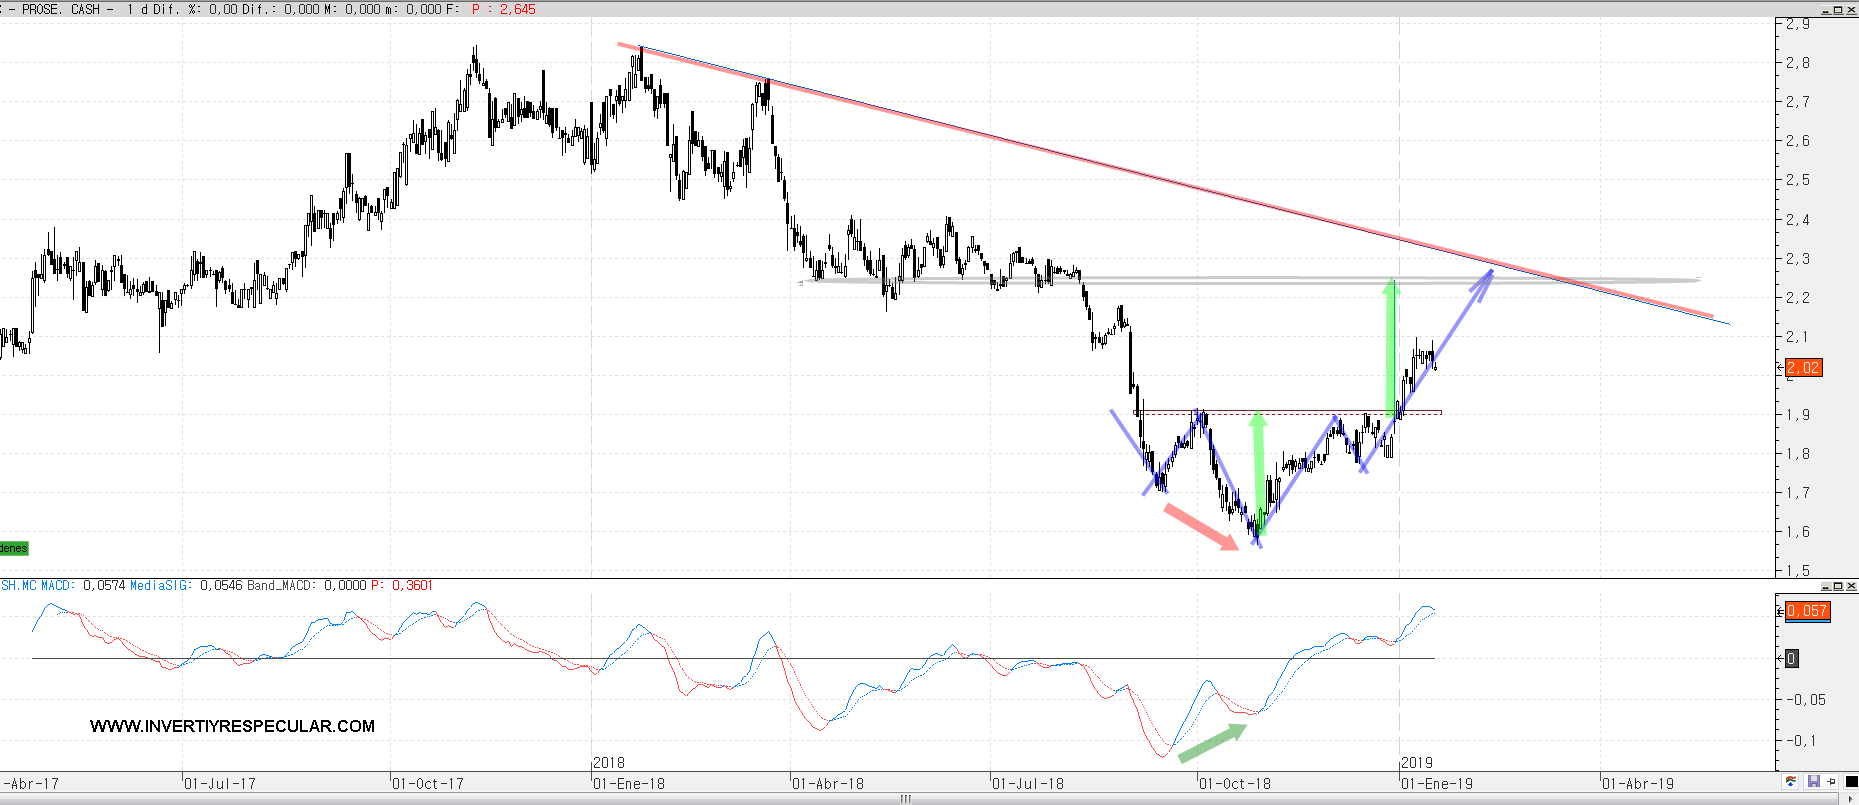
Task: Click the MACD label in indicator header
Action: tap(55, 585)
